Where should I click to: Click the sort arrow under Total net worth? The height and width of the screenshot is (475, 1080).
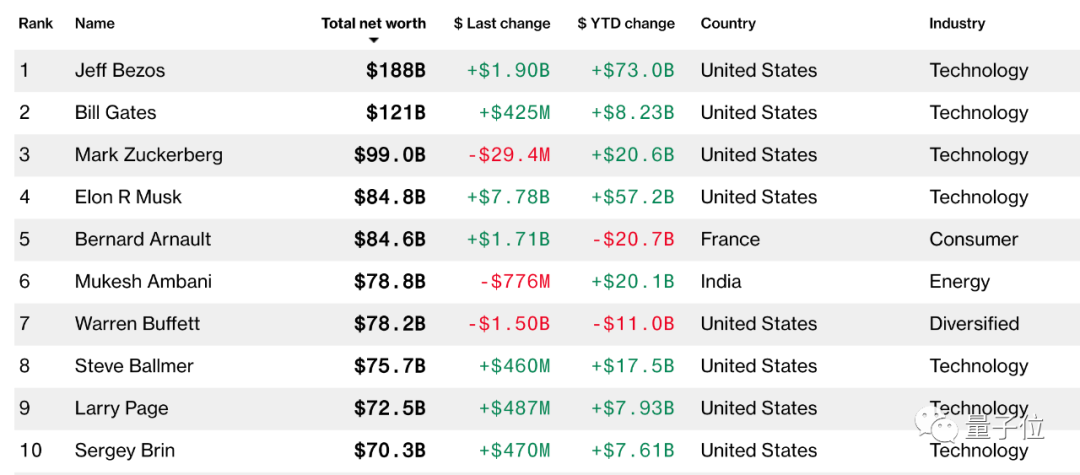(374, 41)
